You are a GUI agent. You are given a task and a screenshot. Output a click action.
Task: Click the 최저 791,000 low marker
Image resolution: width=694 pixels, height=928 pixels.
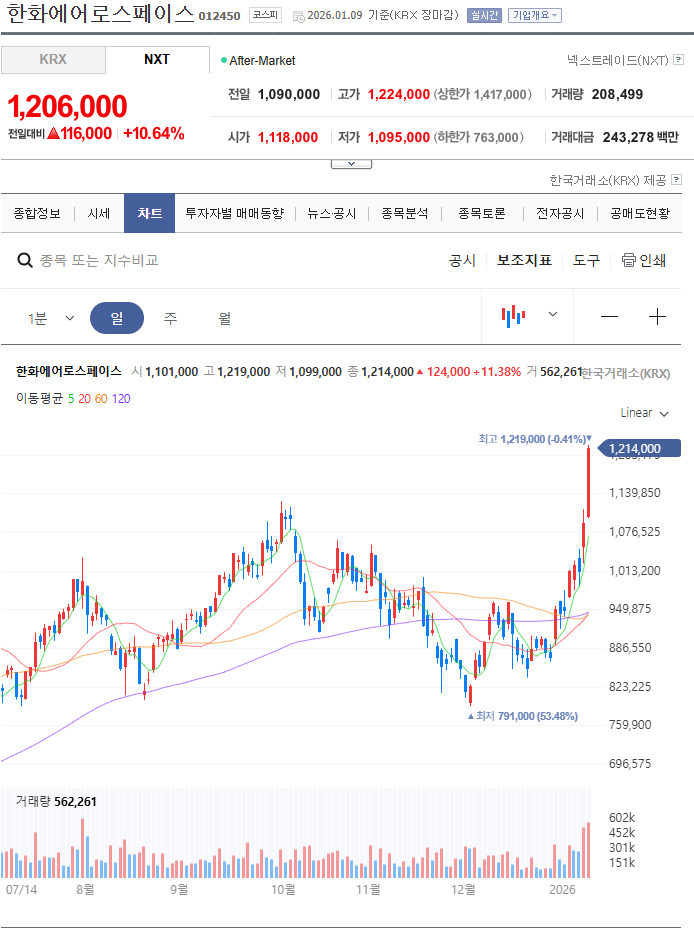[522, 716]
